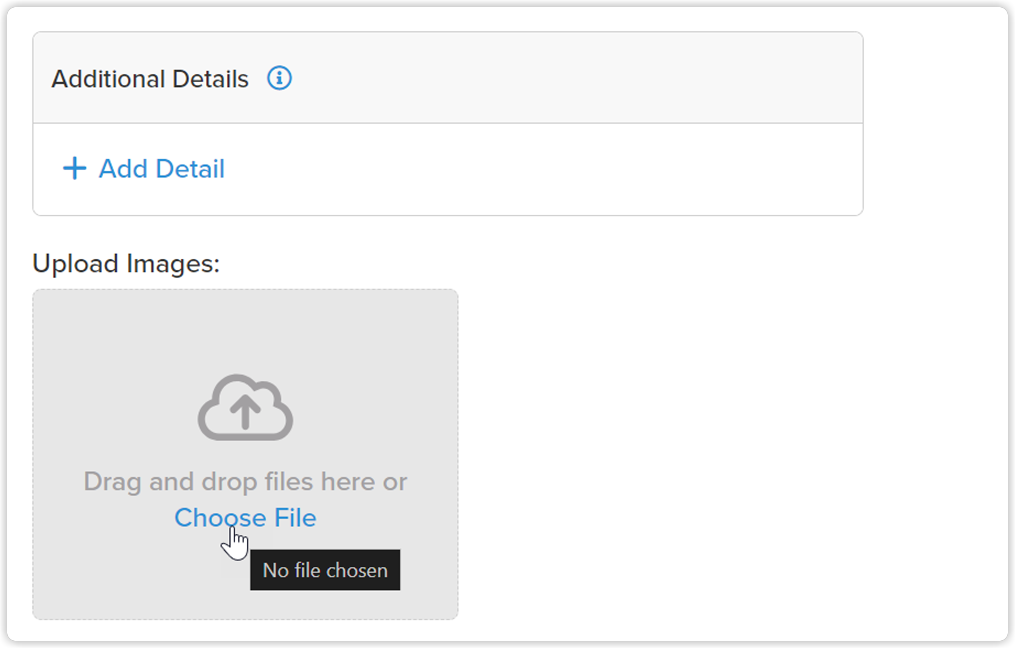The width and height of the screenshot is (1016, 649).
Task: Click the Choose File link
Action: tap(246, 518)
